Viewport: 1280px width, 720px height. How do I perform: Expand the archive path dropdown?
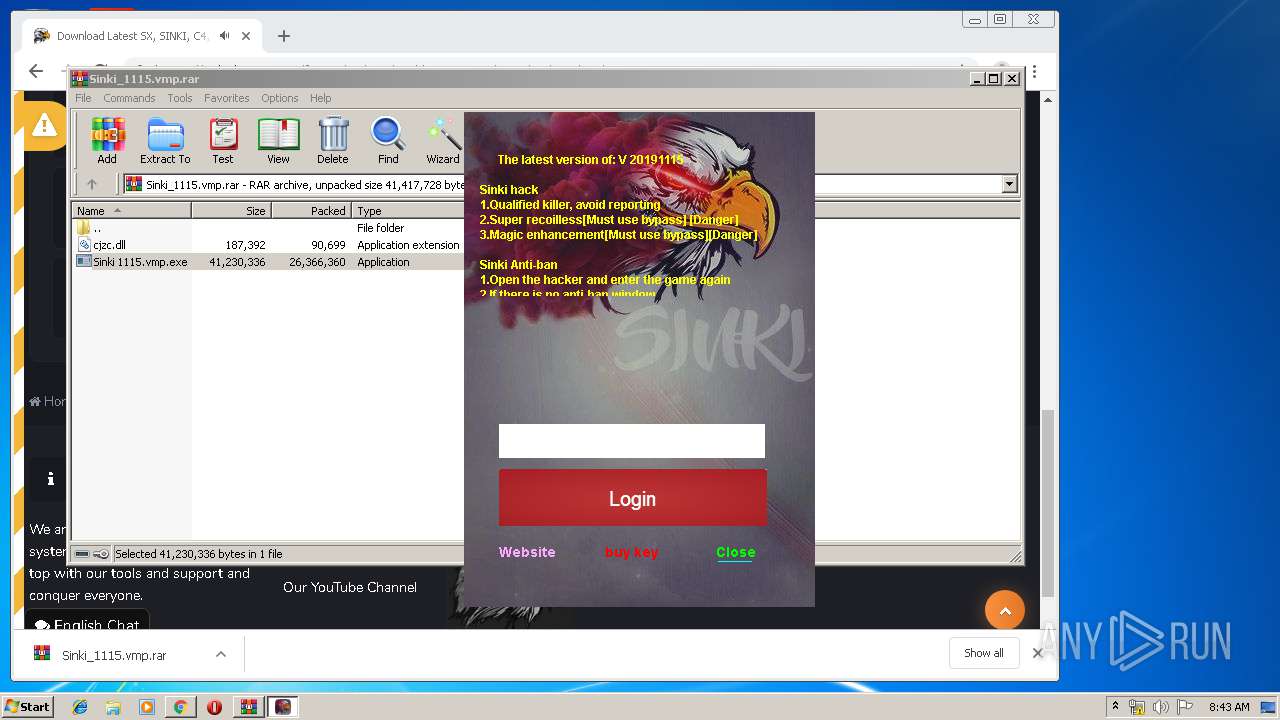(x=1009, y=184)
